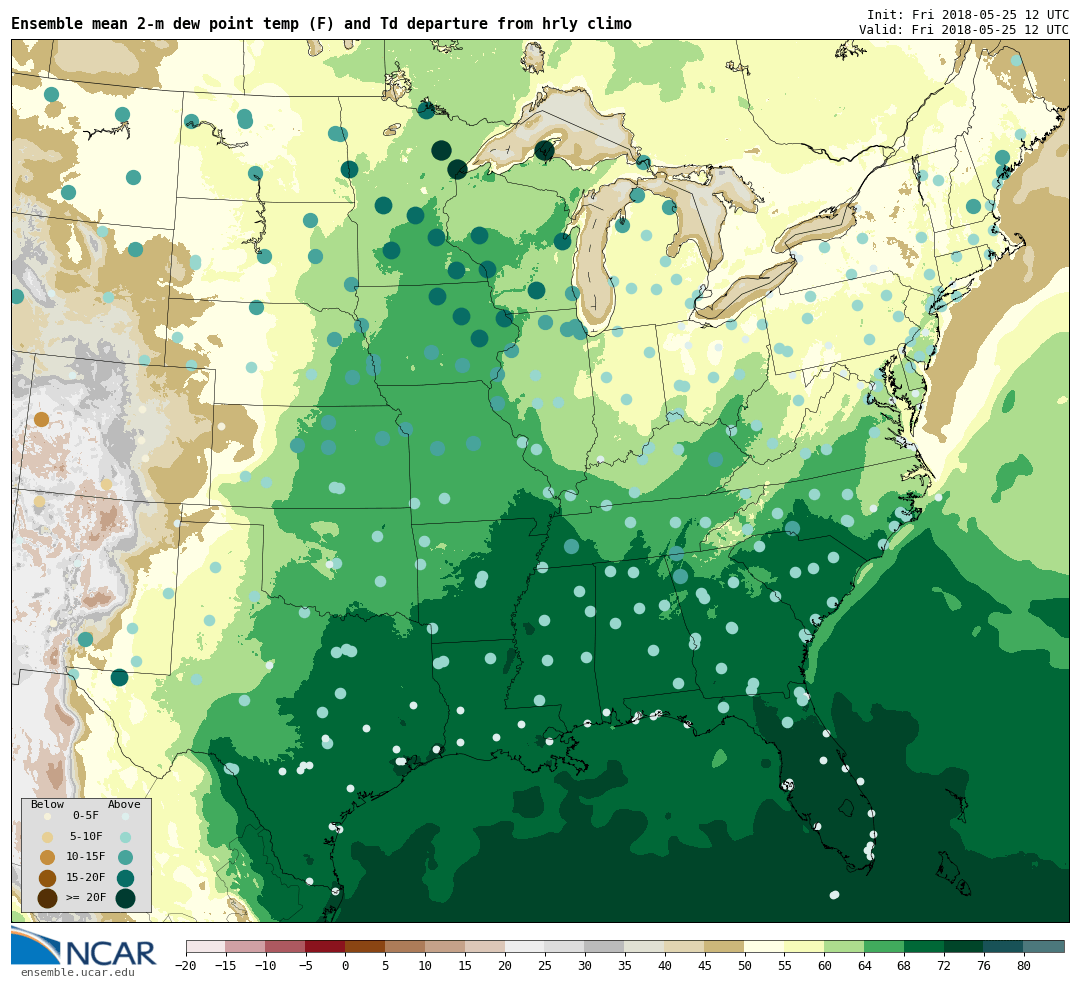The width and height of the screenshot is (1080, 985).
Task: Click the '15-20F' legend label
Action: [x=86, y=878]
